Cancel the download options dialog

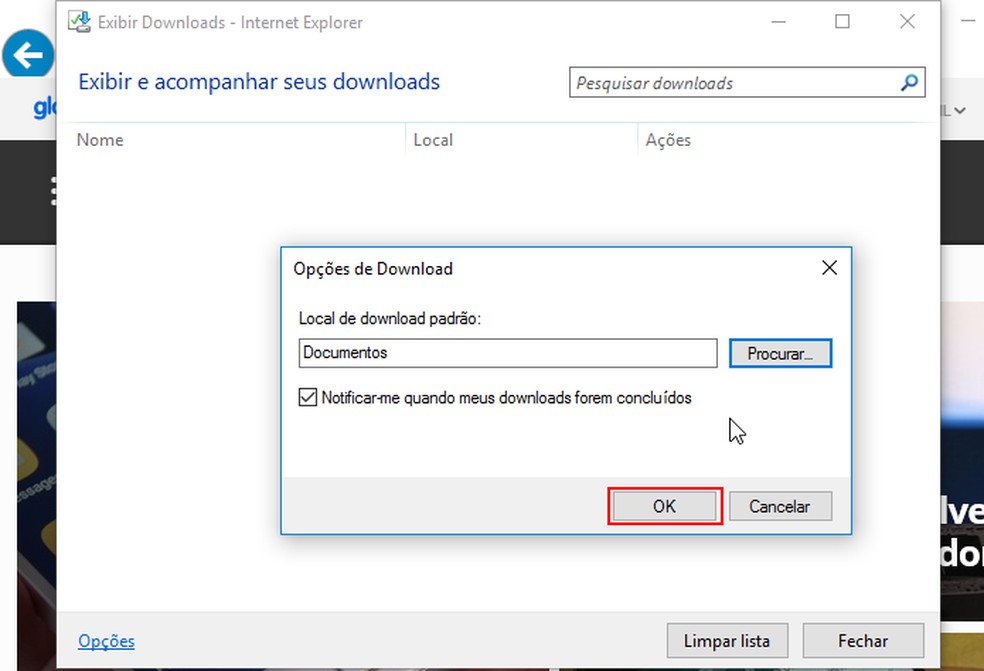(x=780, y=506)
